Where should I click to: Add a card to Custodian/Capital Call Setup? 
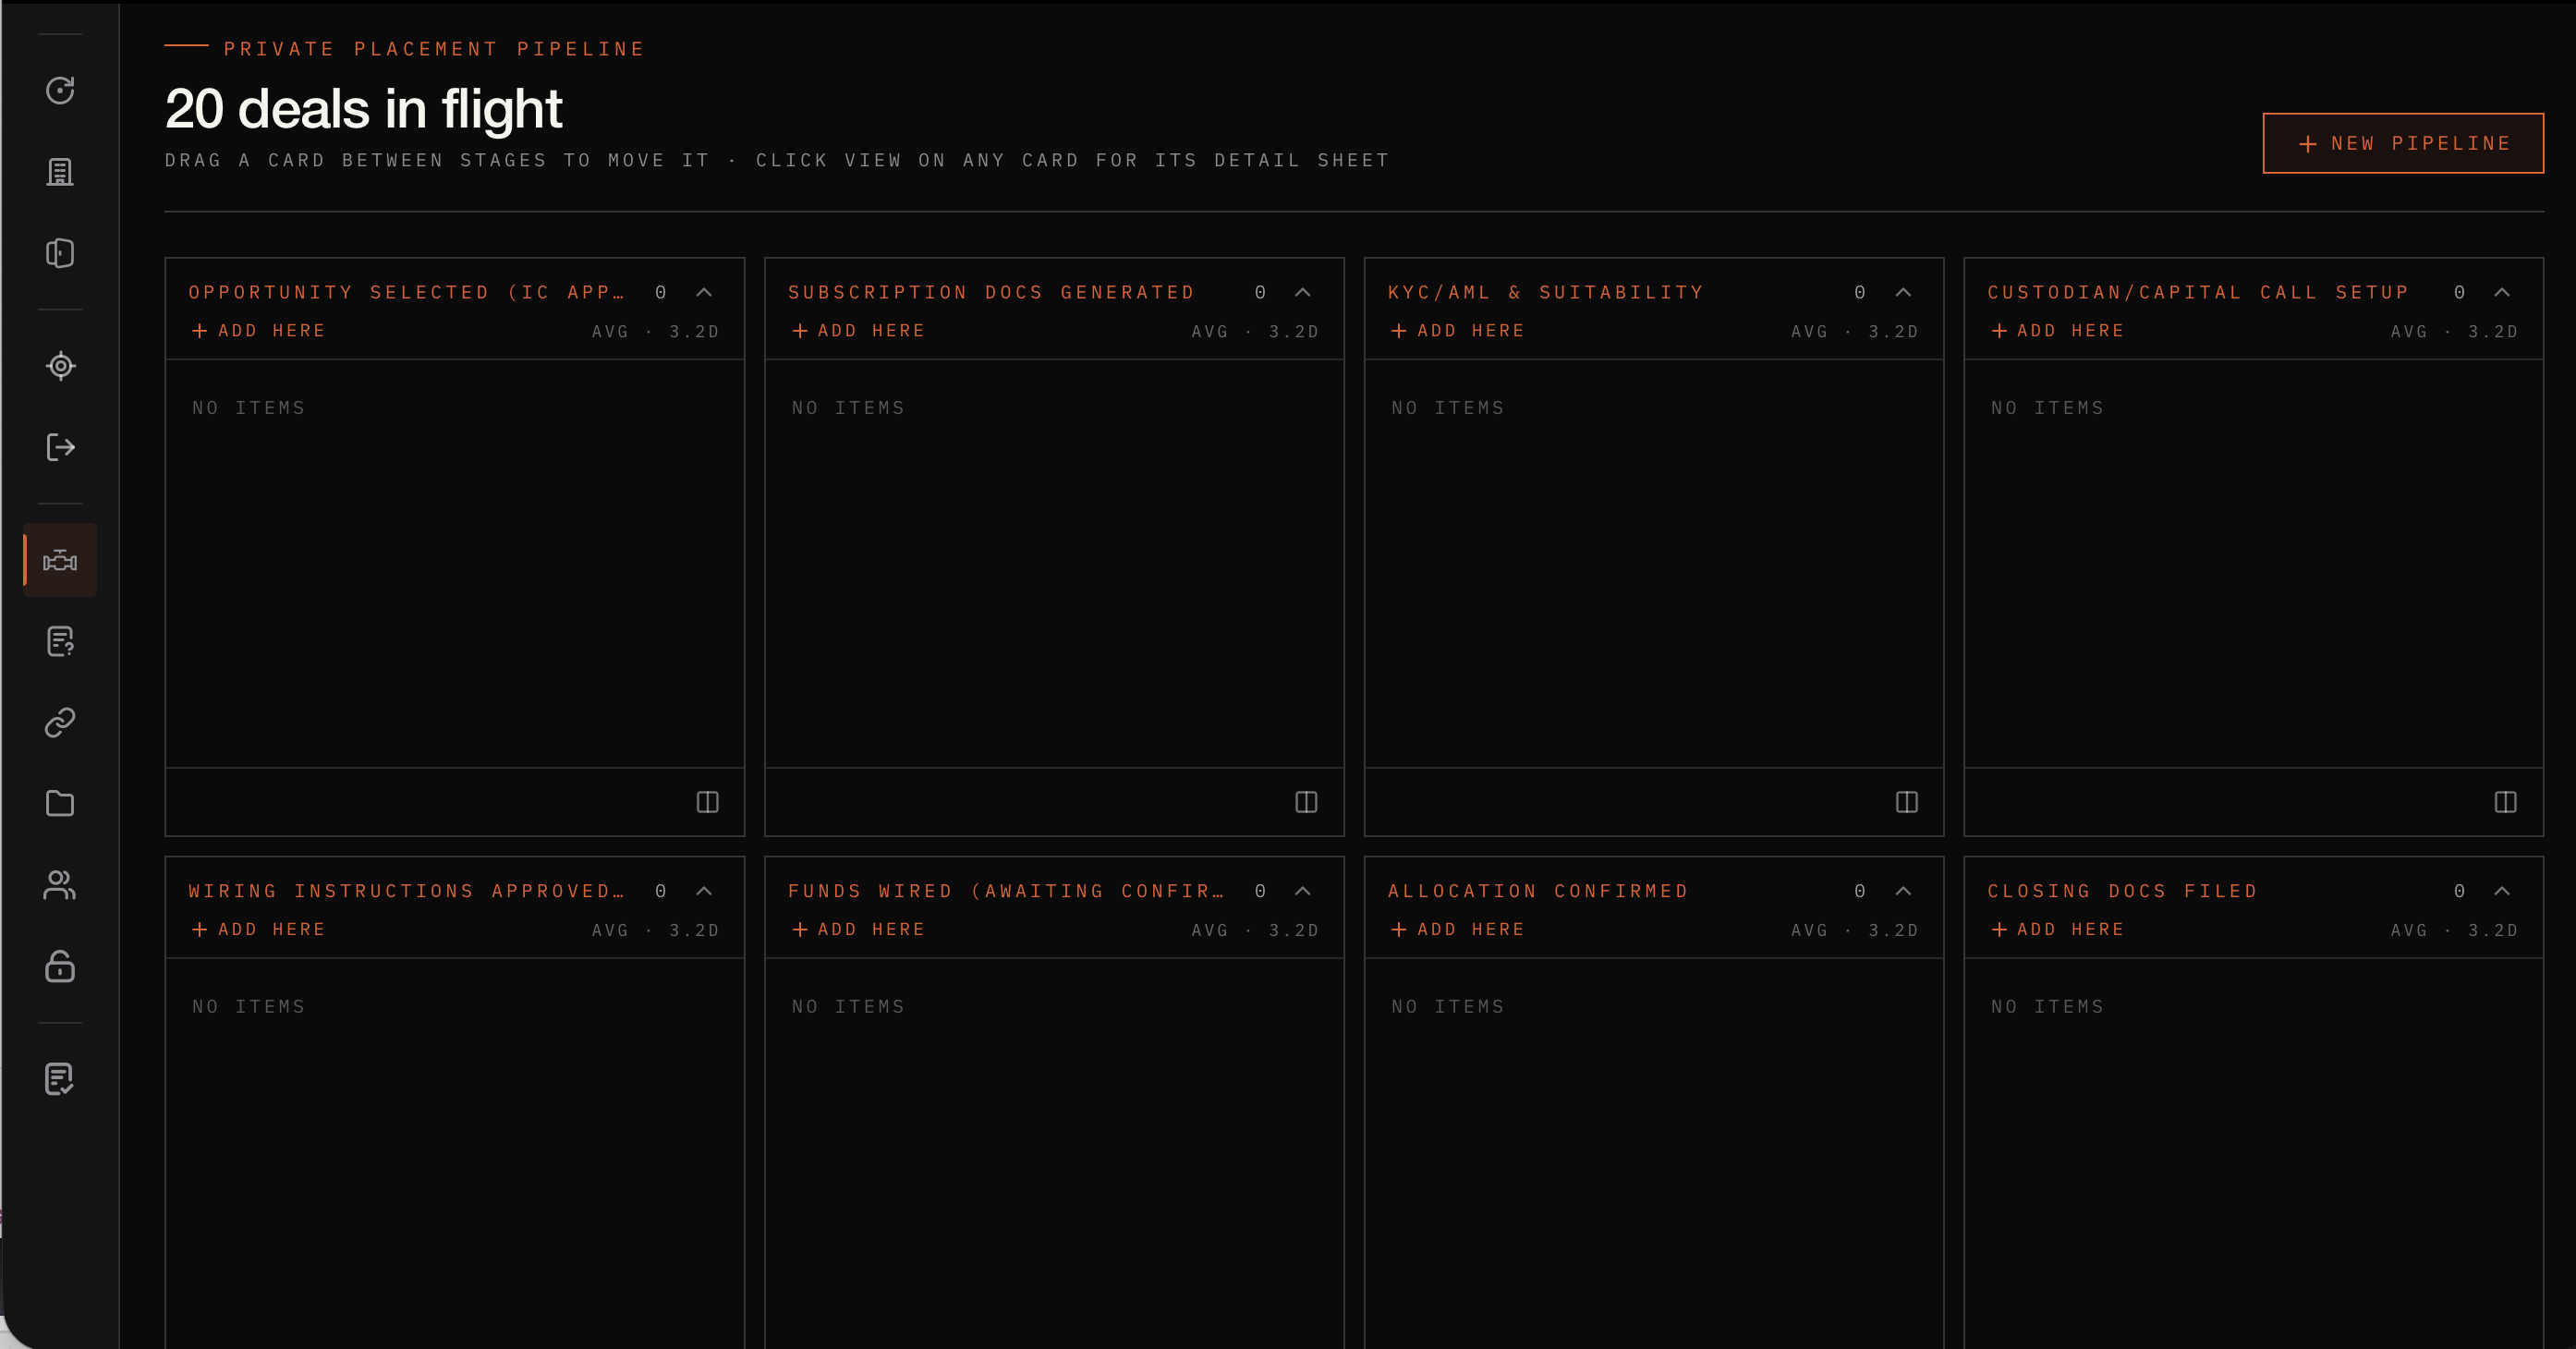click(x=2057, y=331)
